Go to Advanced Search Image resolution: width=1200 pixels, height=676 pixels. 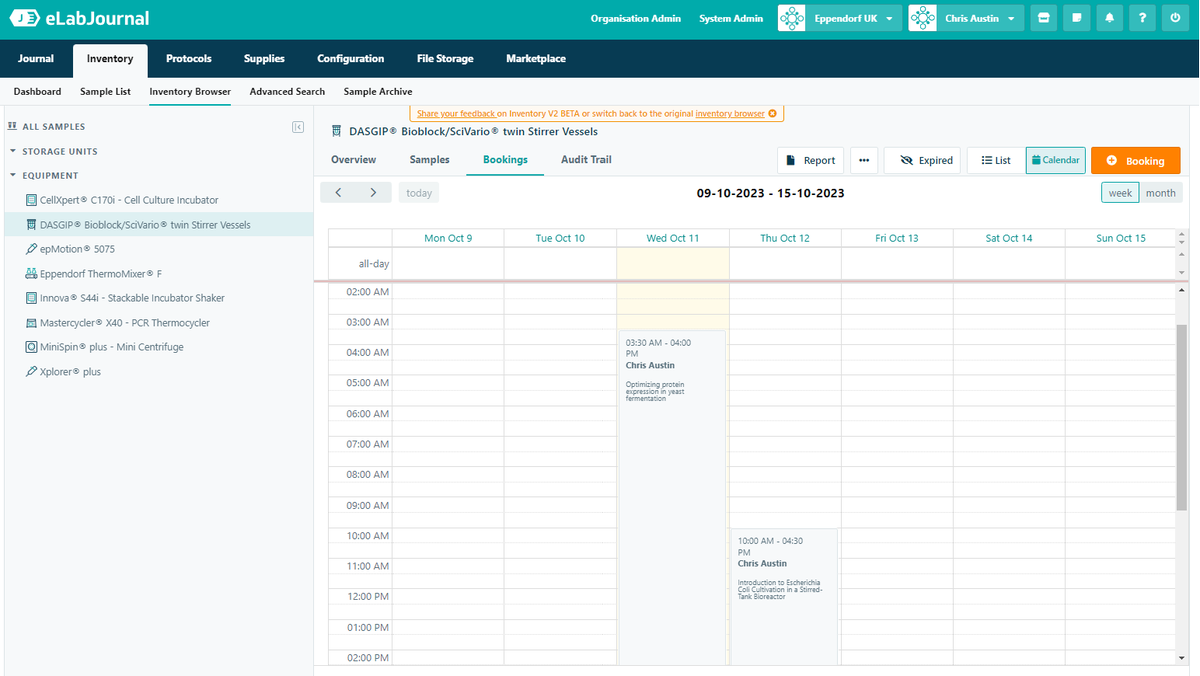coord(287,91)
